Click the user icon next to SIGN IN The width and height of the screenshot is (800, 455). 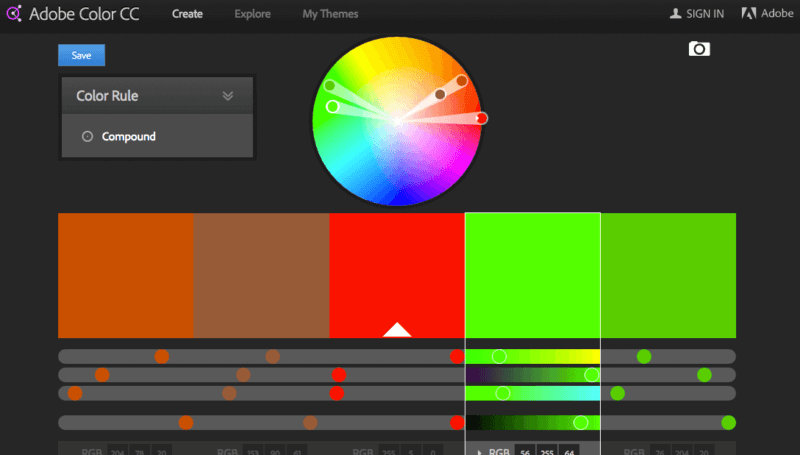676,15
